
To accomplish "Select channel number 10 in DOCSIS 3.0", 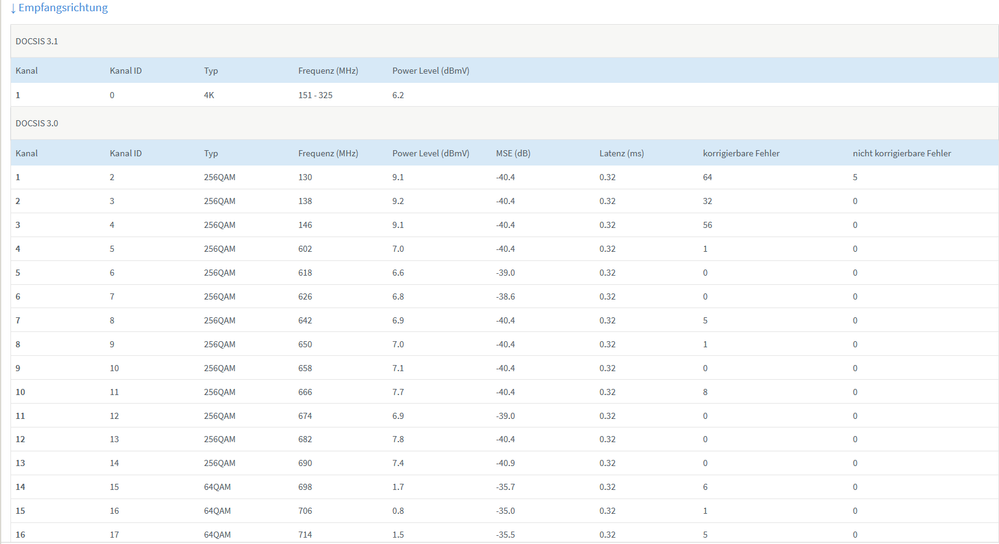I will [20, 393].
